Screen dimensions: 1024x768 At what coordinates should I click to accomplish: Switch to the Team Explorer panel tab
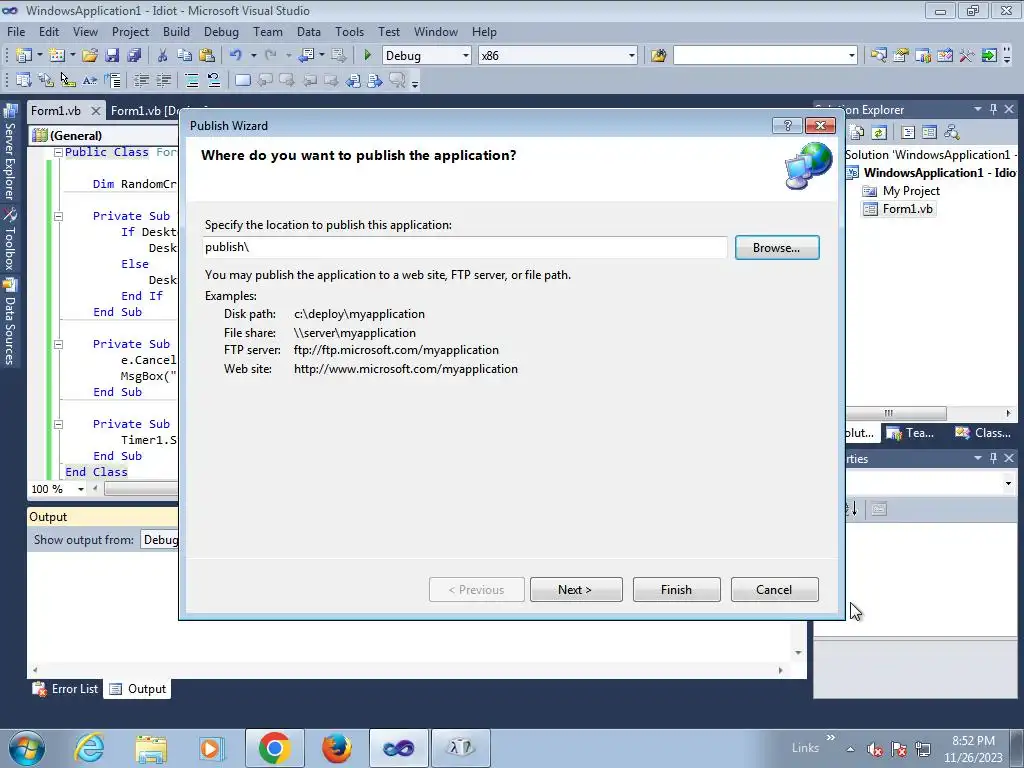(x=911, y=433)
